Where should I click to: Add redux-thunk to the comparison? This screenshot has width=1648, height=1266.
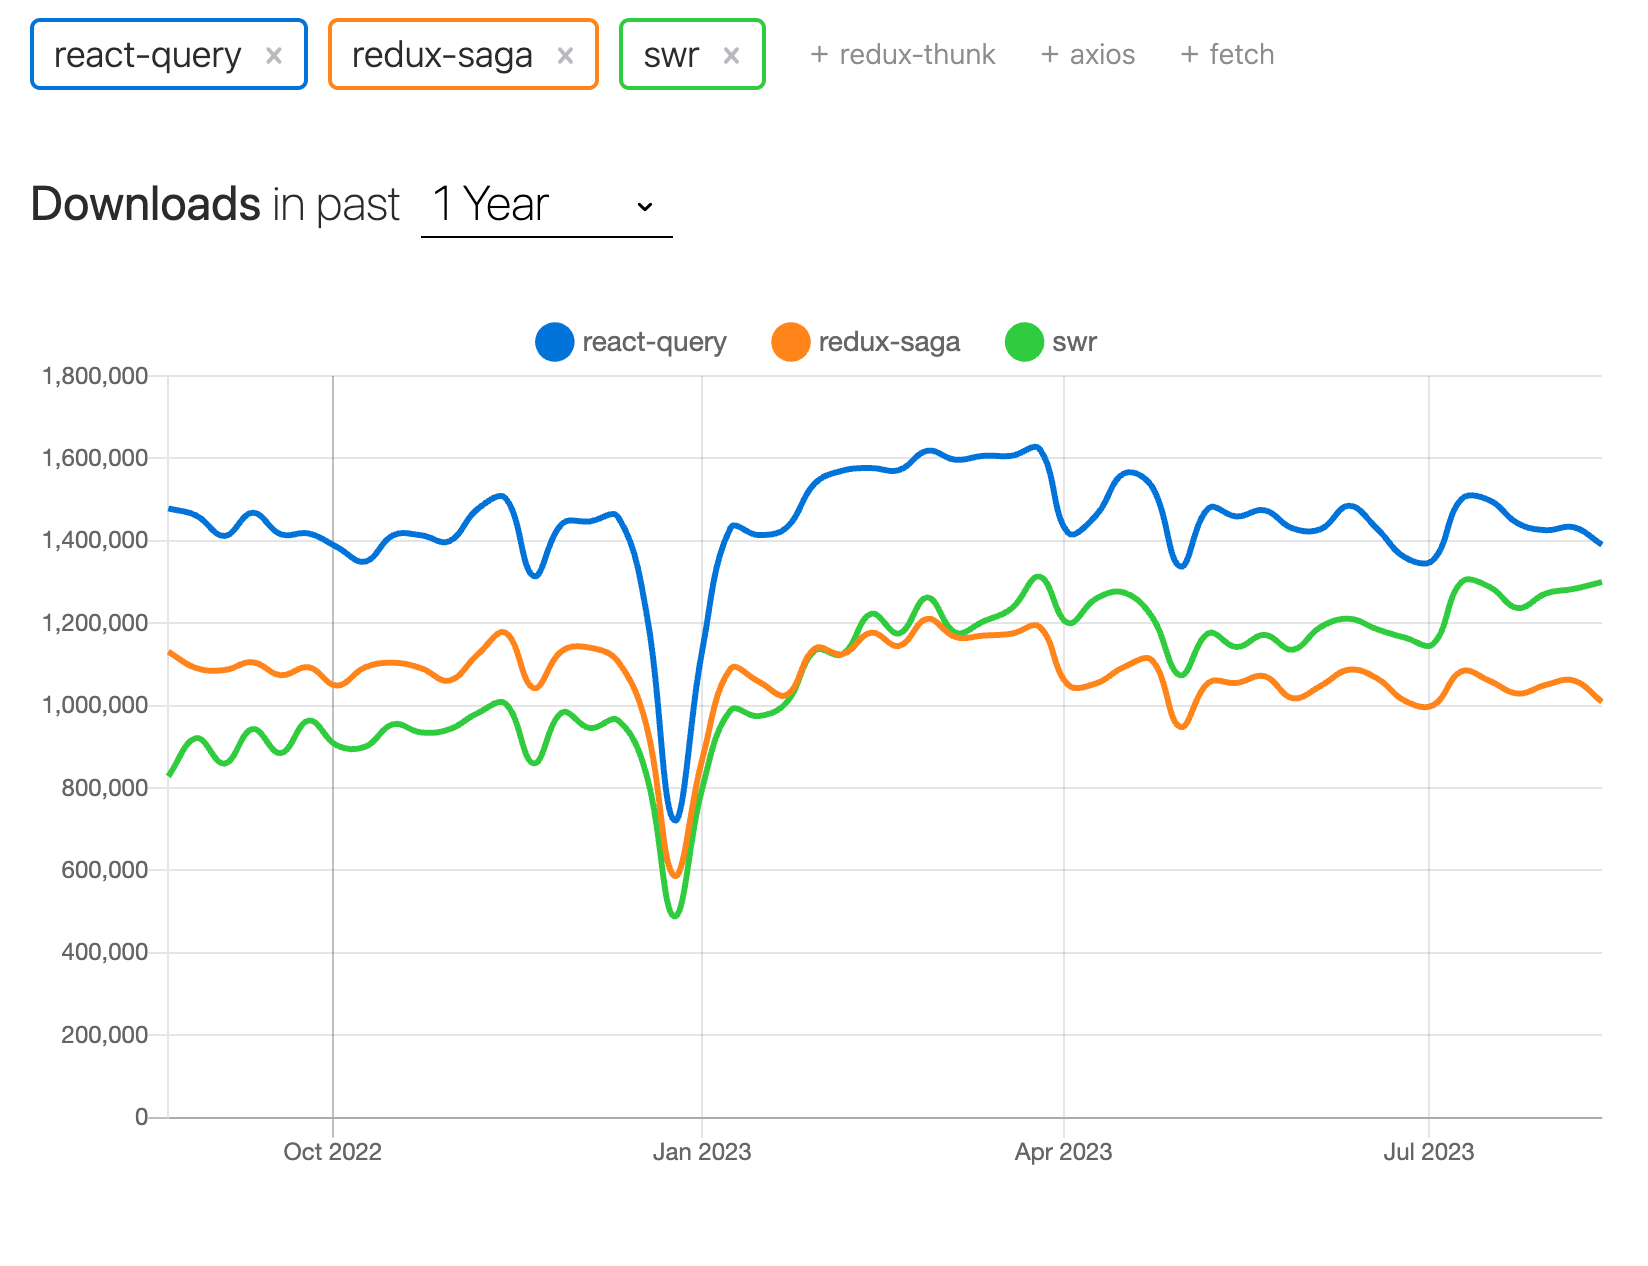(x=902, y=54)
